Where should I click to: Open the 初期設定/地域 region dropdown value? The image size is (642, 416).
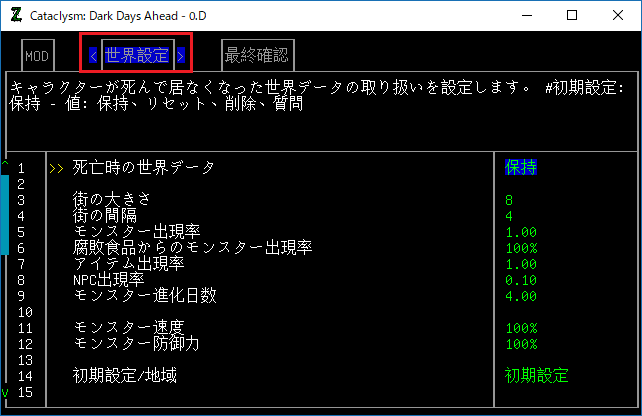[x=536, y=375]
